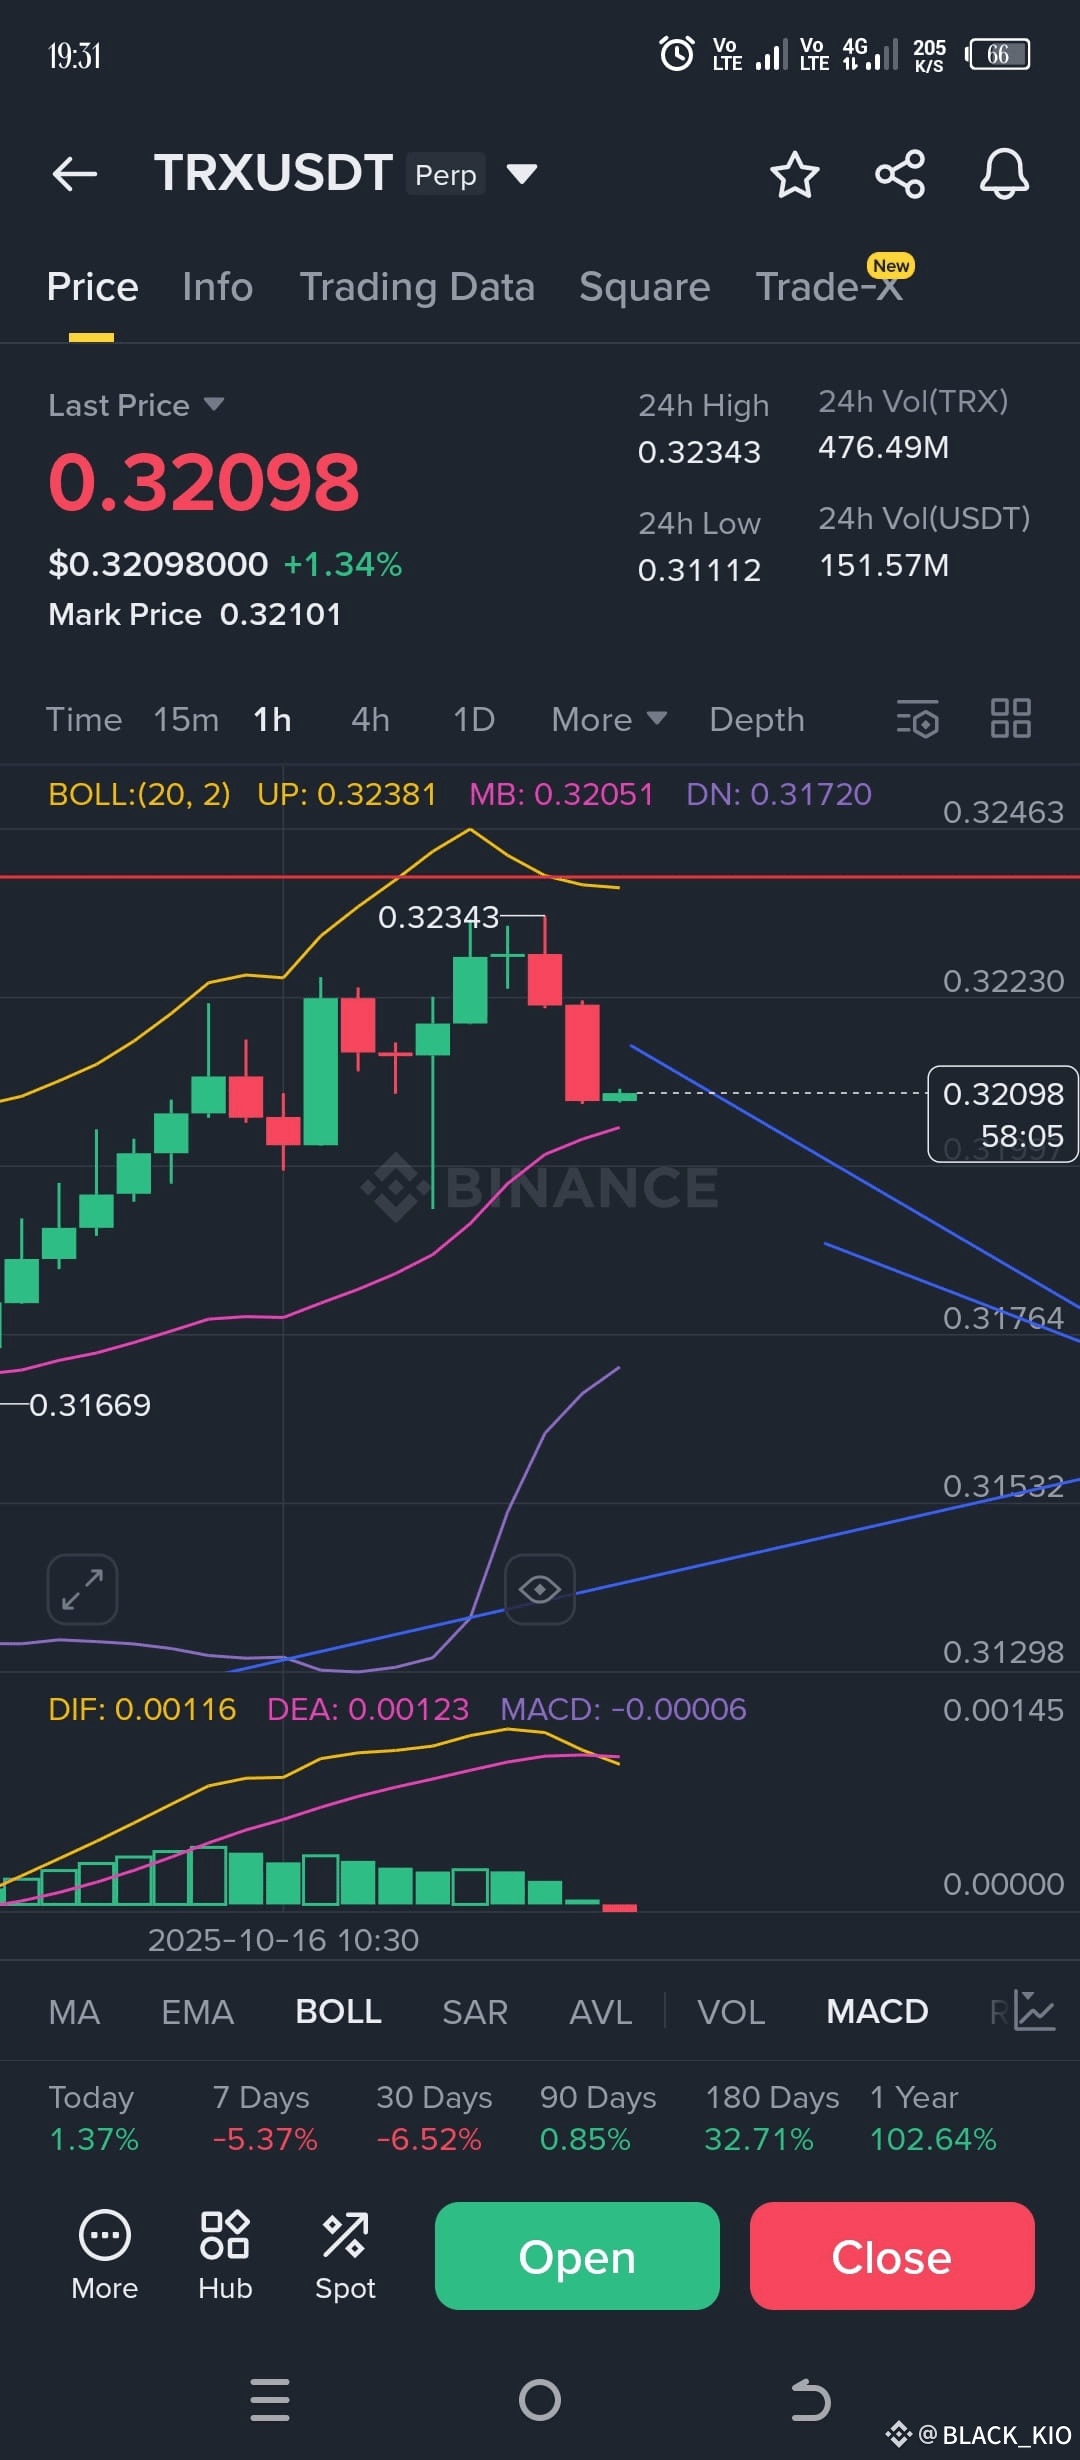Tap the +1.34% price change
The height and width of the screenshot is (2460, 1080).
[x=343, y=564]
